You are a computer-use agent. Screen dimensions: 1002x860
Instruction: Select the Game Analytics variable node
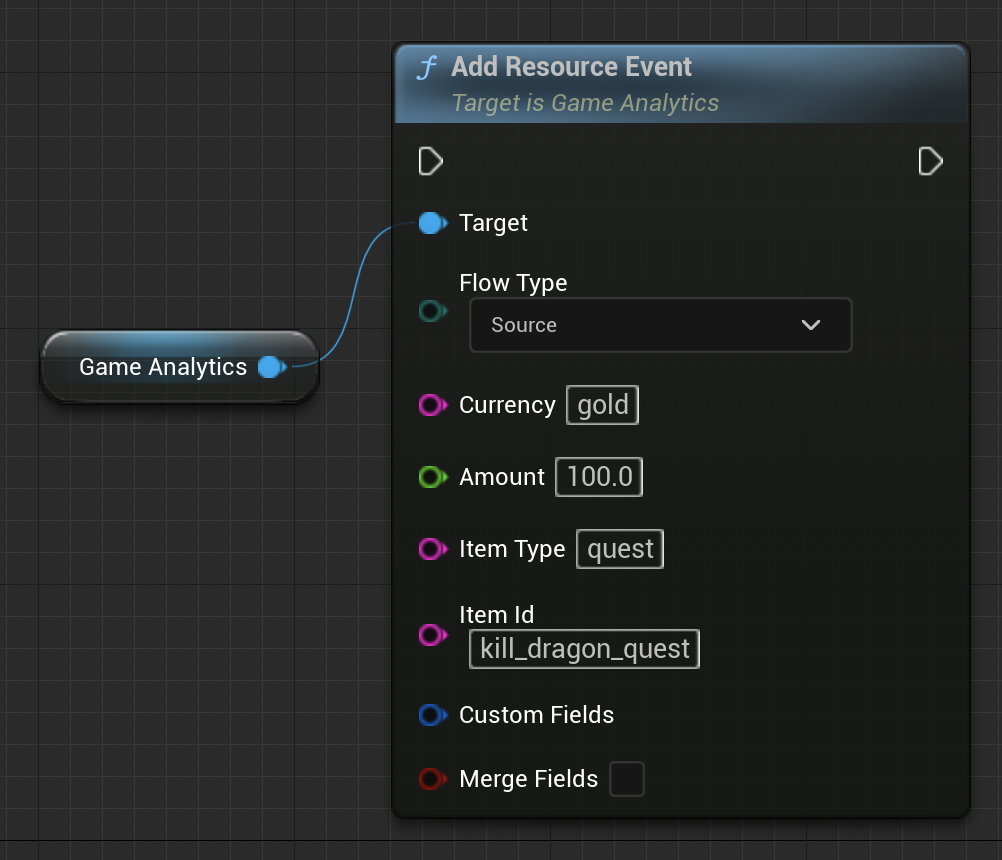162,367
